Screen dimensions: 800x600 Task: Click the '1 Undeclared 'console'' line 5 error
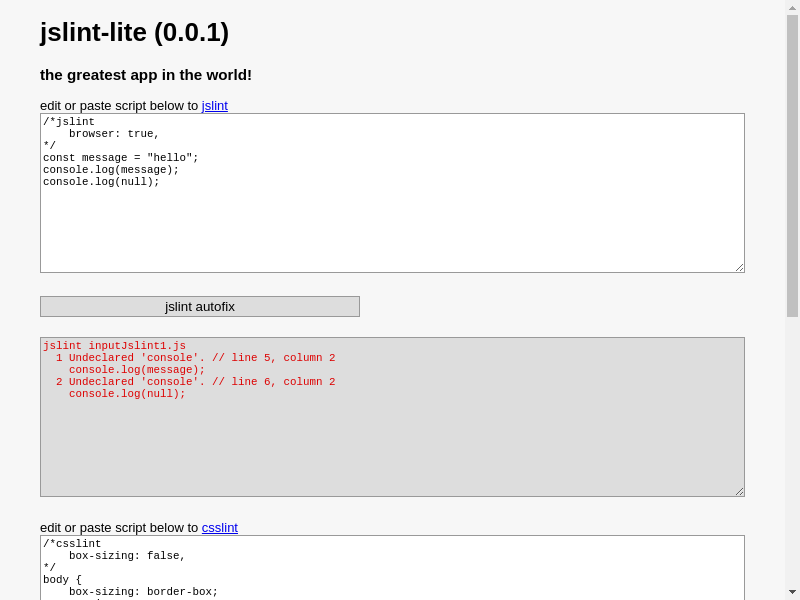195,358
